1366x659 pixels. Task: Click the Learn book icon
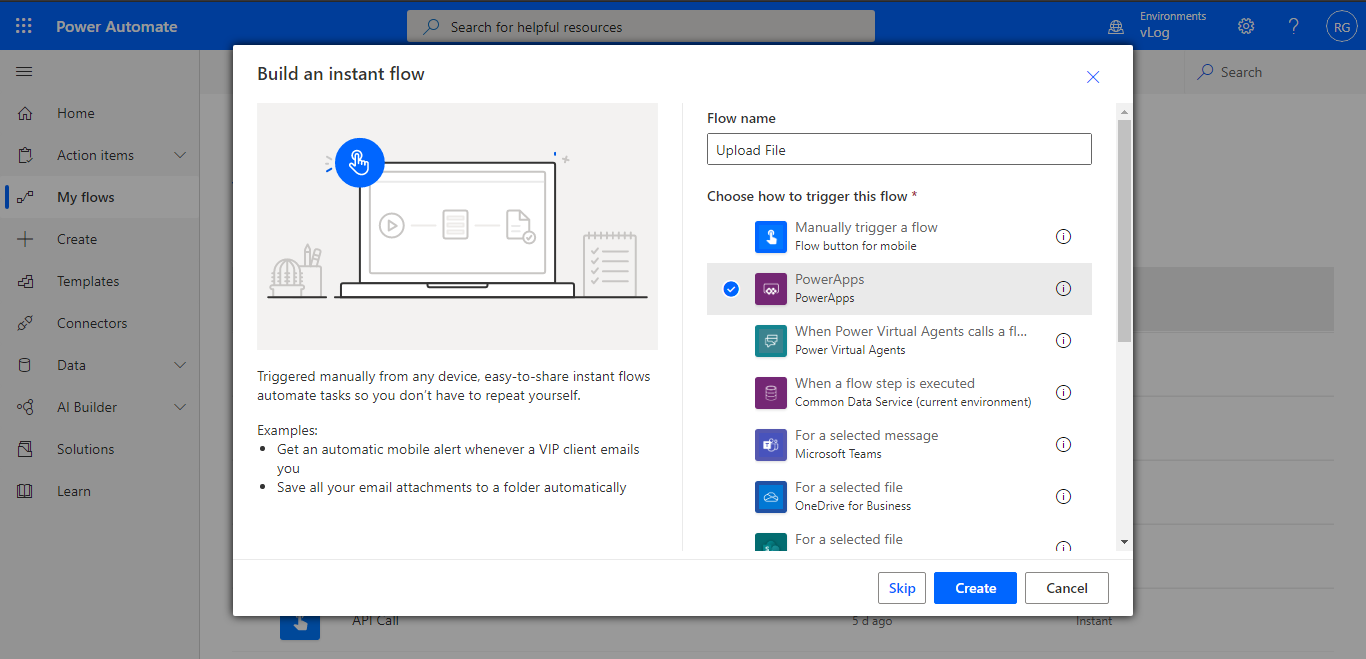point(26,491)
